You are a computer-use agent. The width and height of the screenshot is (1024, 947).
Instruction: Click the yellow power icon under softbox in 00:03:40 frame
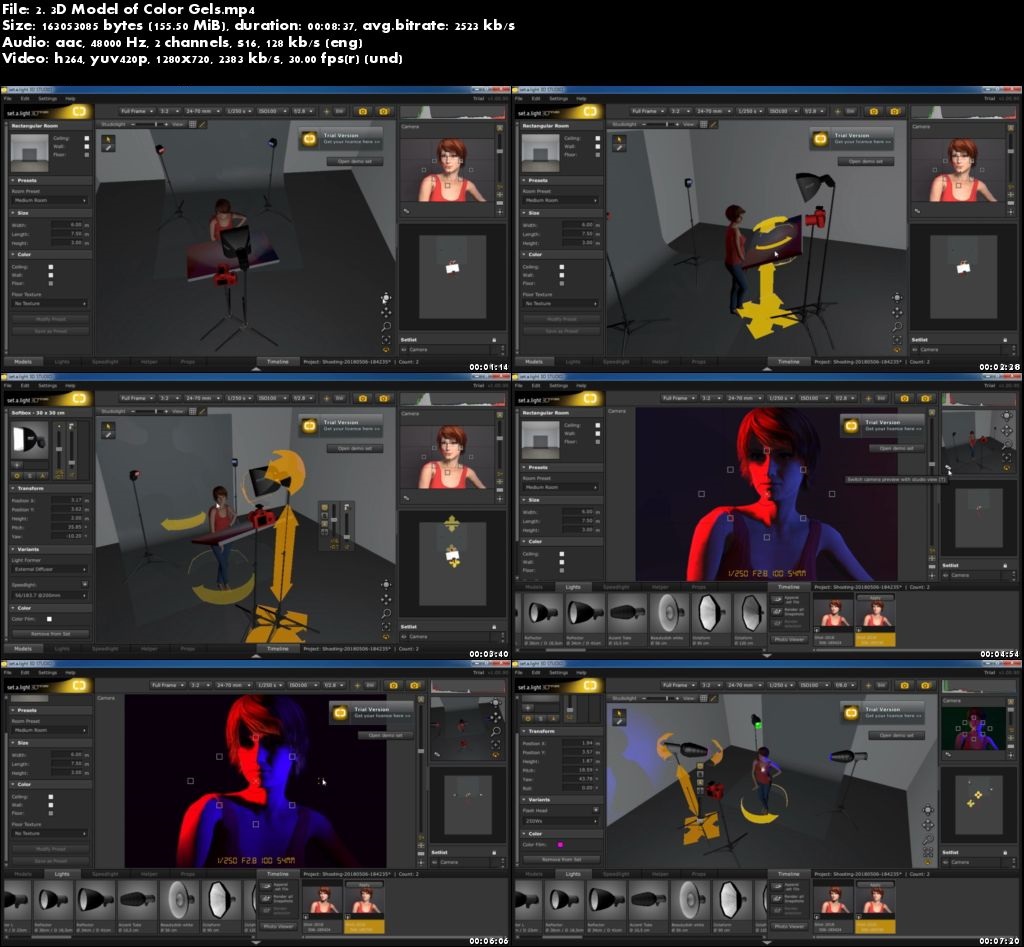point(18,475)
